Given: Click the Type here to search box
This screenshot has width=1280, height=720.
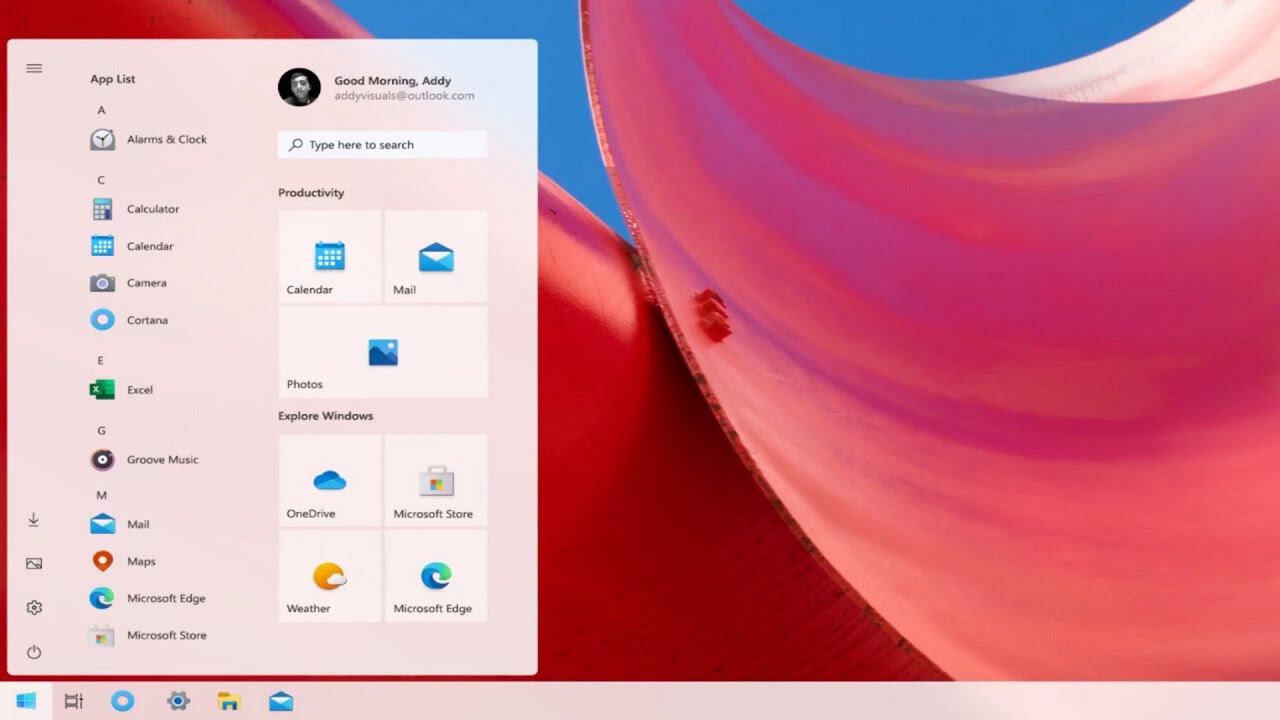Looking at the screenshot, I should [x=383, y=145].
